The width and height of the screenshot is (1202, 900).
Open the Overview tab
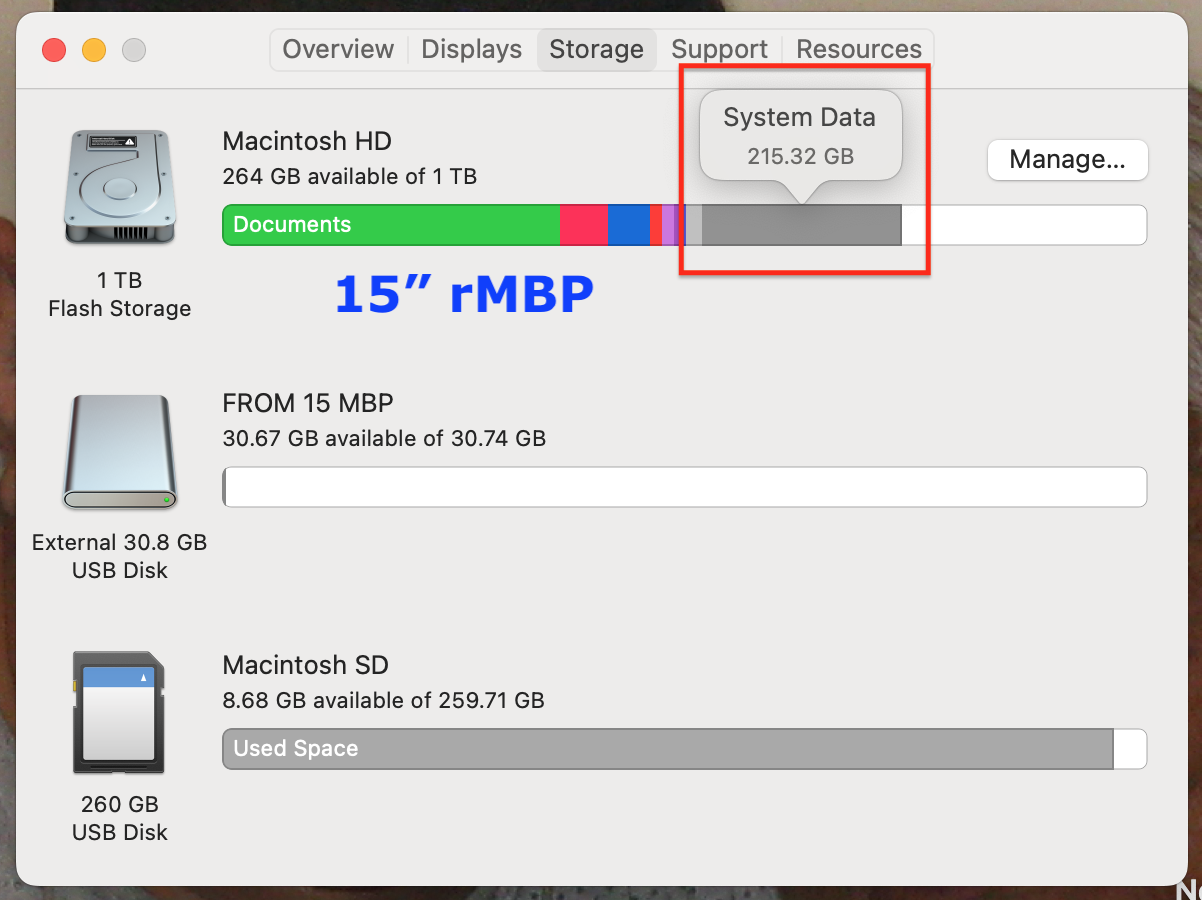coord(338,49)
